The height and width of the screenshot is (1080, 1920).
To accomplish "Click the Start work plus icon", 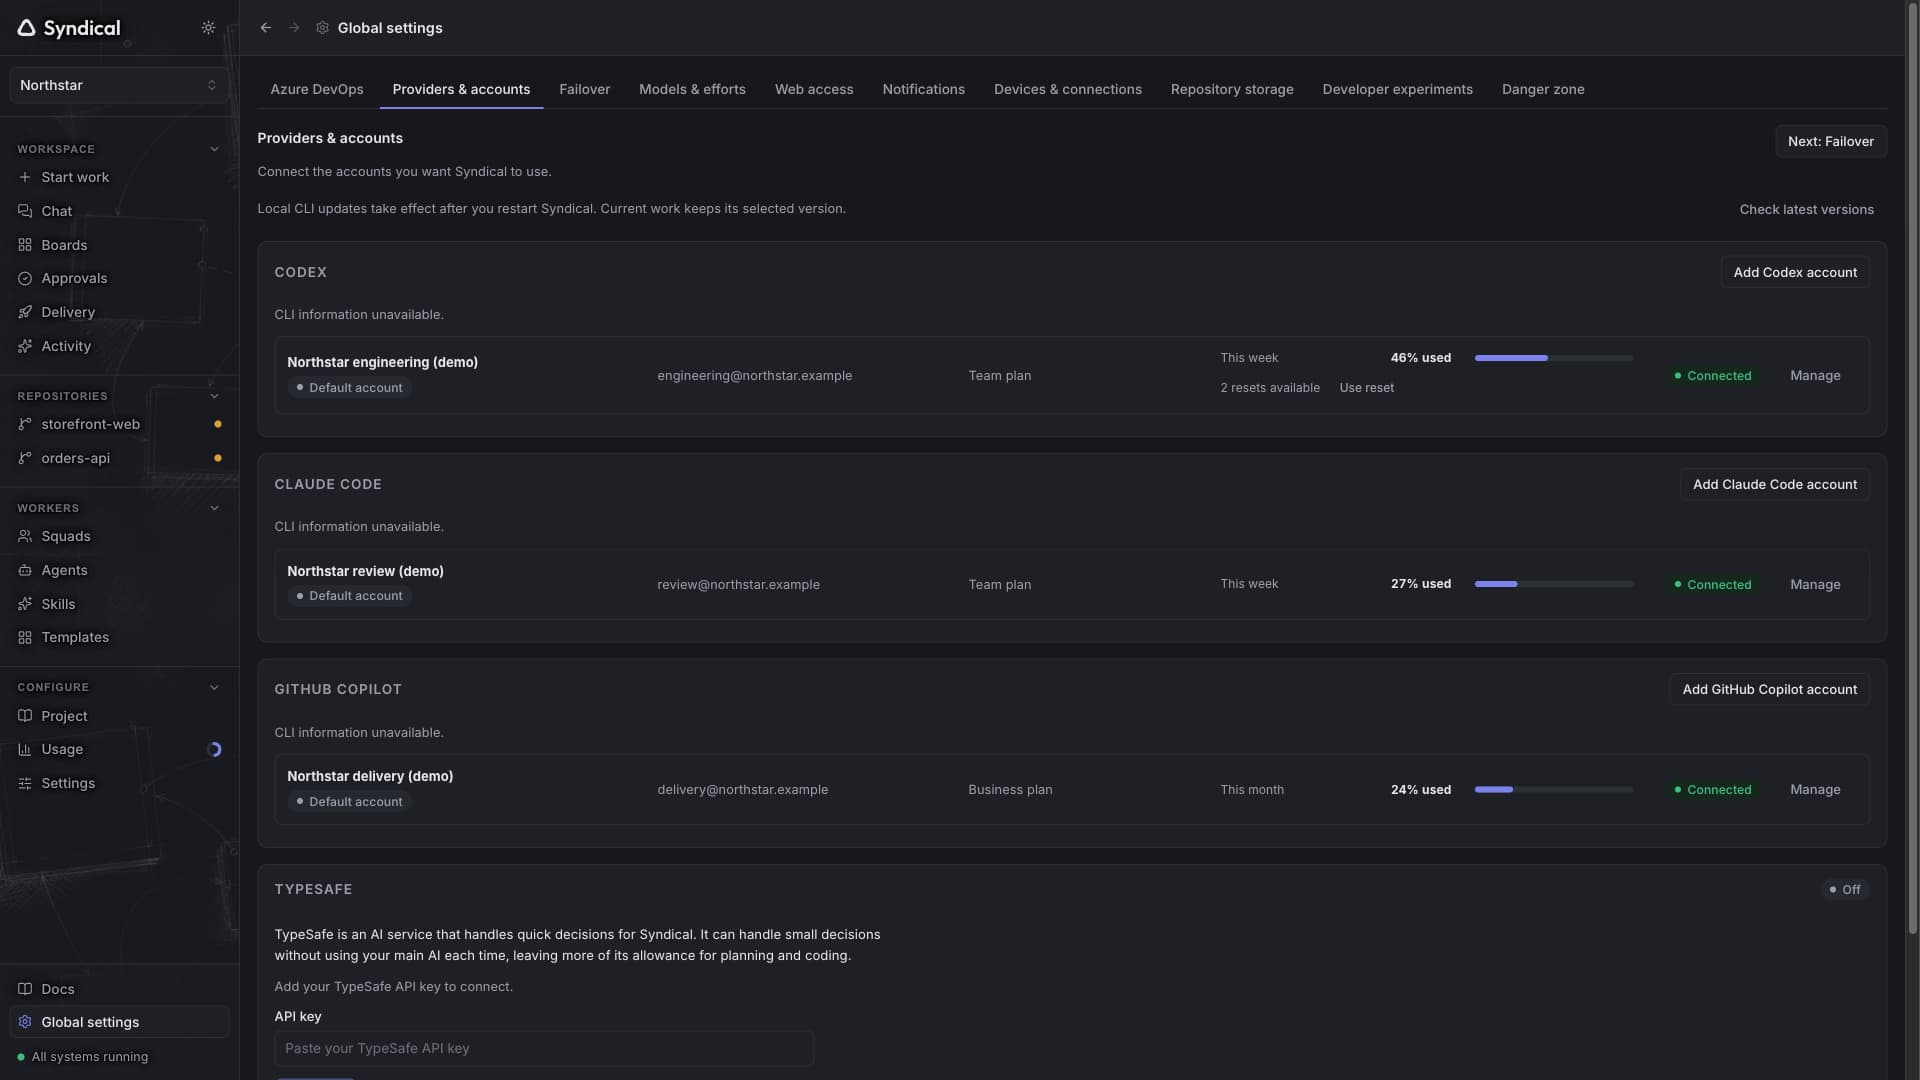I will coord(25,177).
